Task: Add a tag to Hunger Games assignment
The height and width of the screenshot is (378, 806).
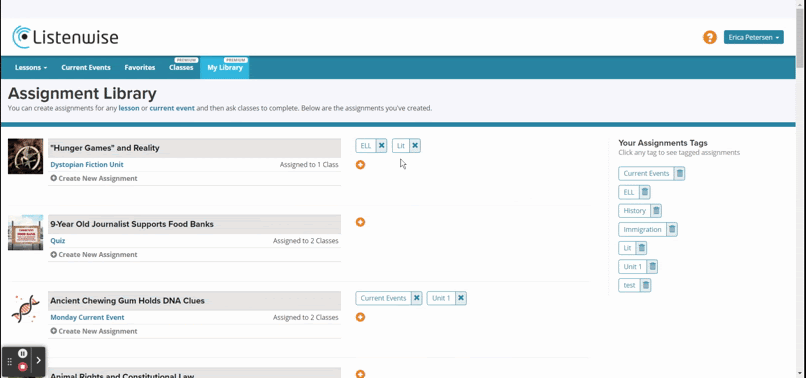Action: (360, 165)
